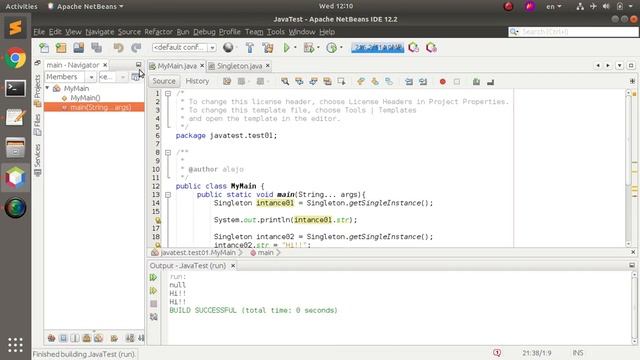Click the Find Selection magnifier icon
The width and height of the screenshot is (640, 360).
click(x=285, y=82)
